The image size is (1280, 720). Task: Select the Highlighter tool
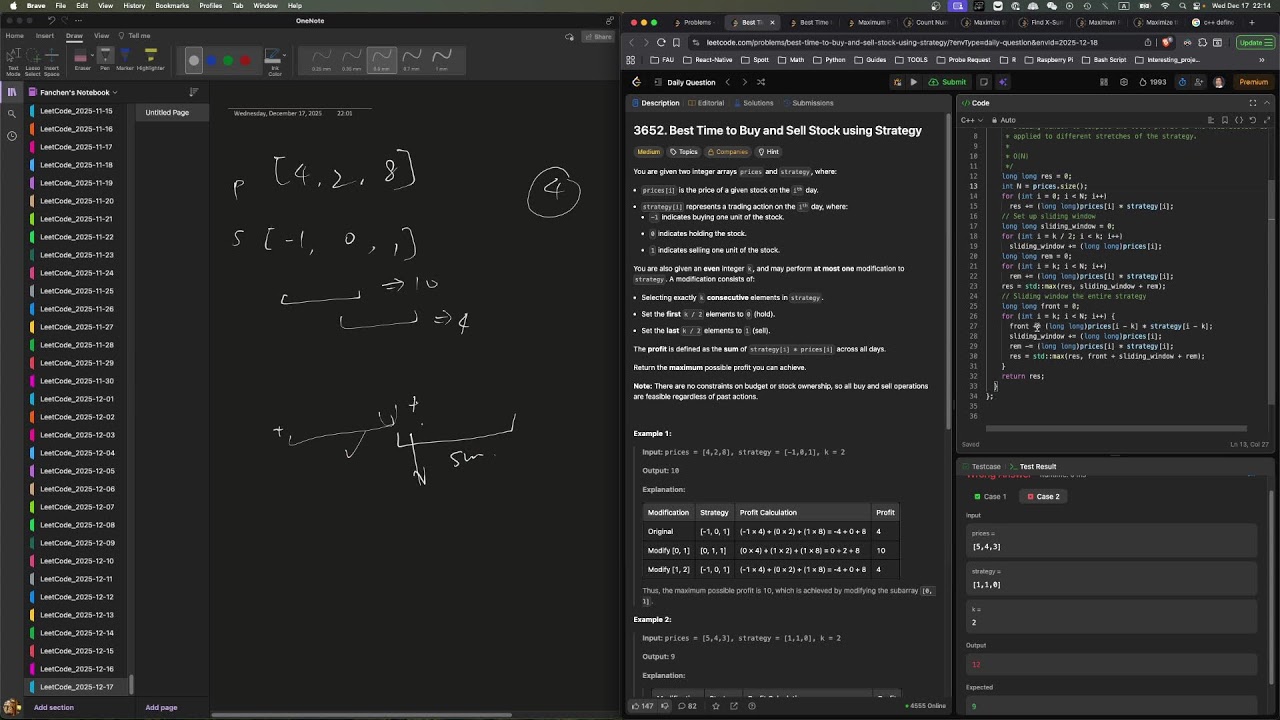pos(151,58)
